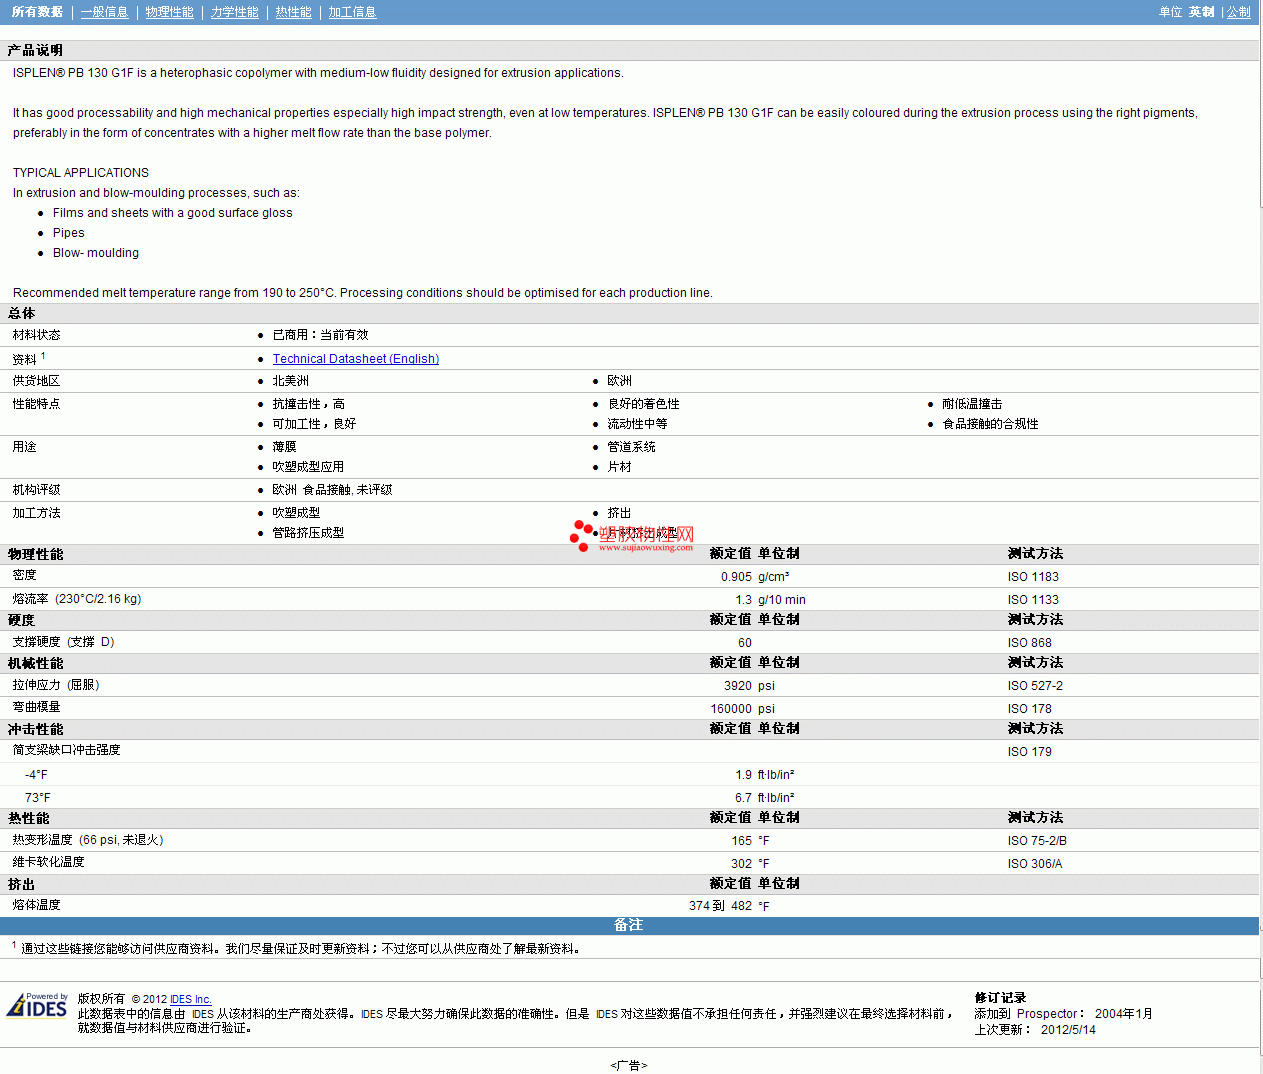
Task: Go to the 力学性能 section link
Action: [235, 12]
